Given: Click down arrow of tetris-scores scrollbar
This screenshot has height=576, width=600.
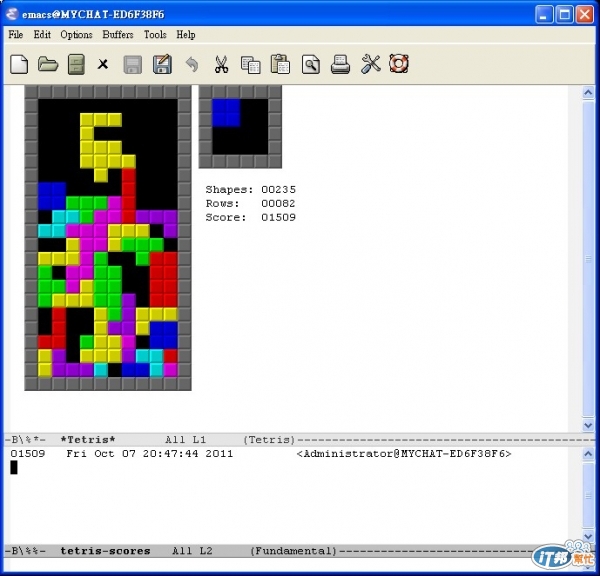Looking at the screenshot, I should click(588, 536).
